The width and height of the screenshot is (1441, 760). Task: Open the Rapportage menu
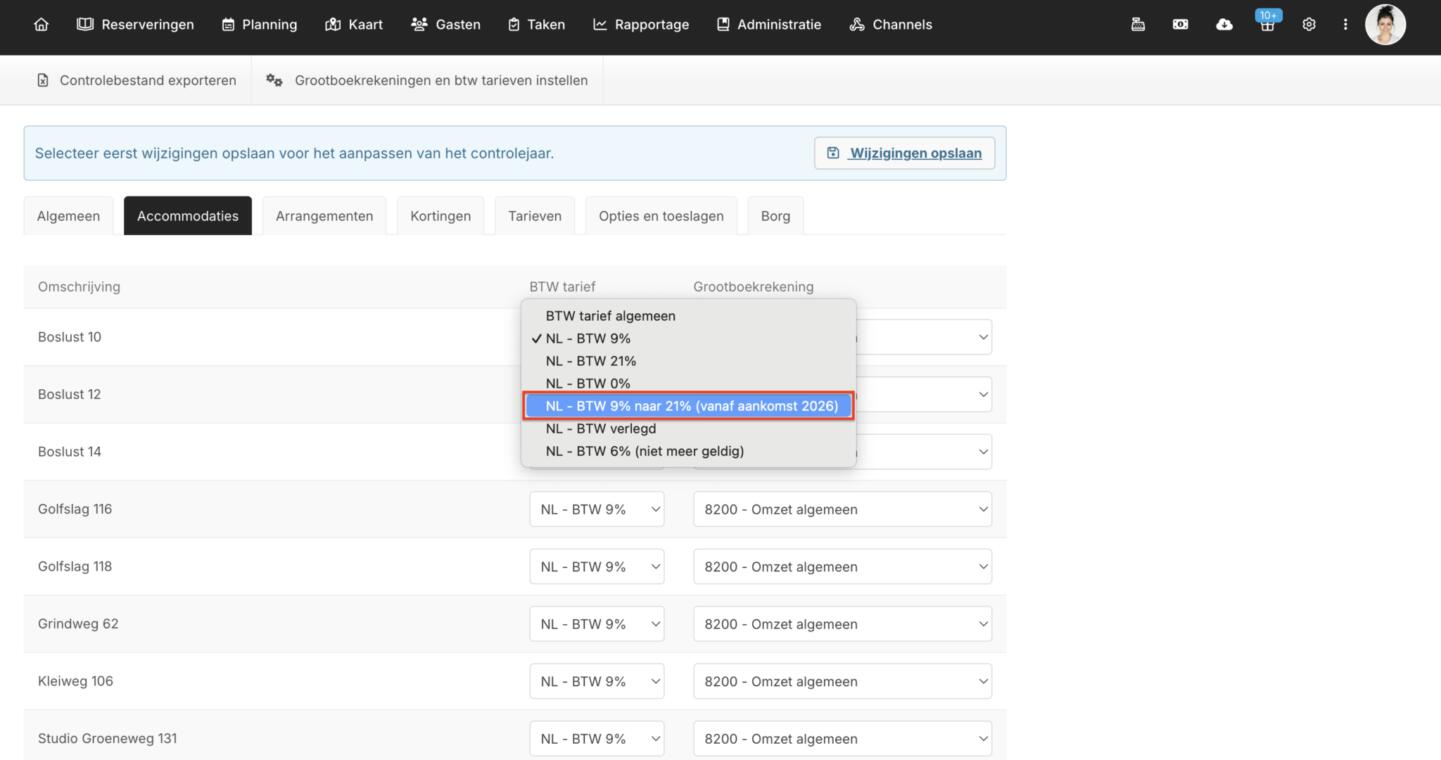641,25
